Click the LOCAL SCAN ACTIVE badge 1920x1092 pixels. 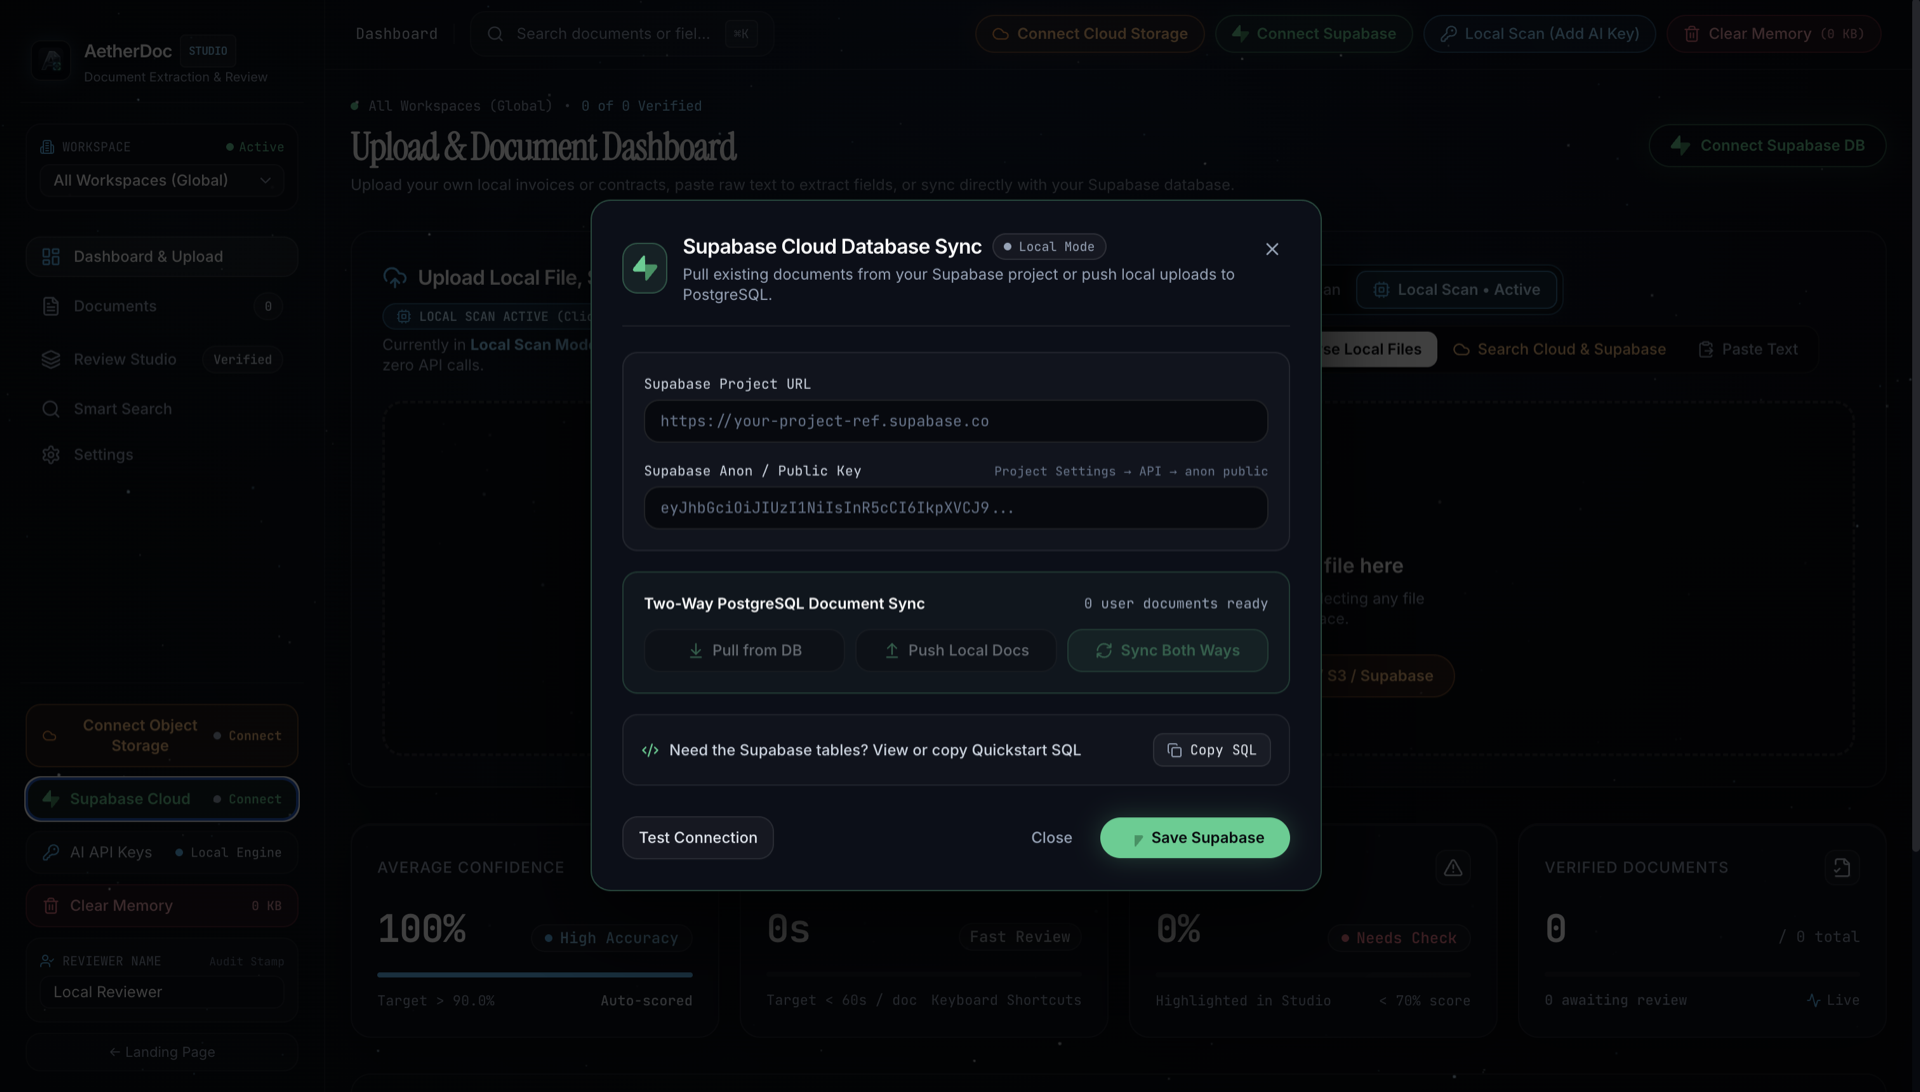click(488, 316)
